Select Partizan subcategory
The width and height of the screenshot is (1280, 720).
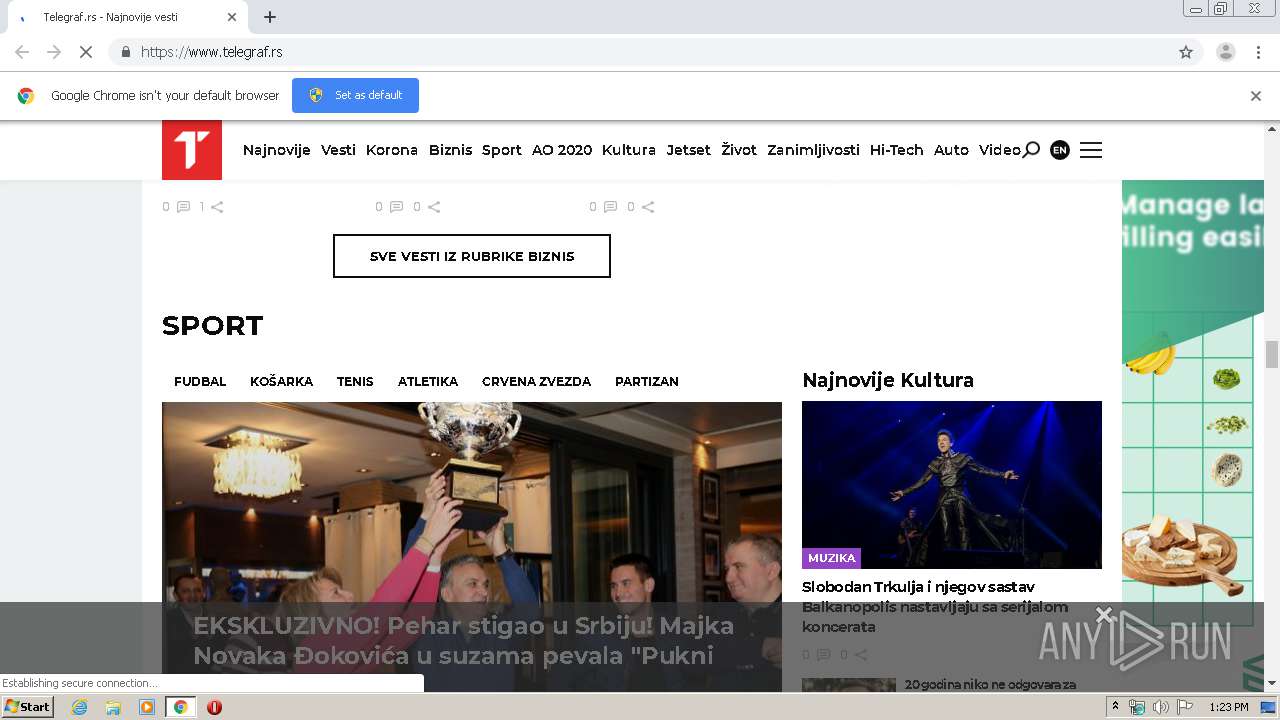(647, 381)
